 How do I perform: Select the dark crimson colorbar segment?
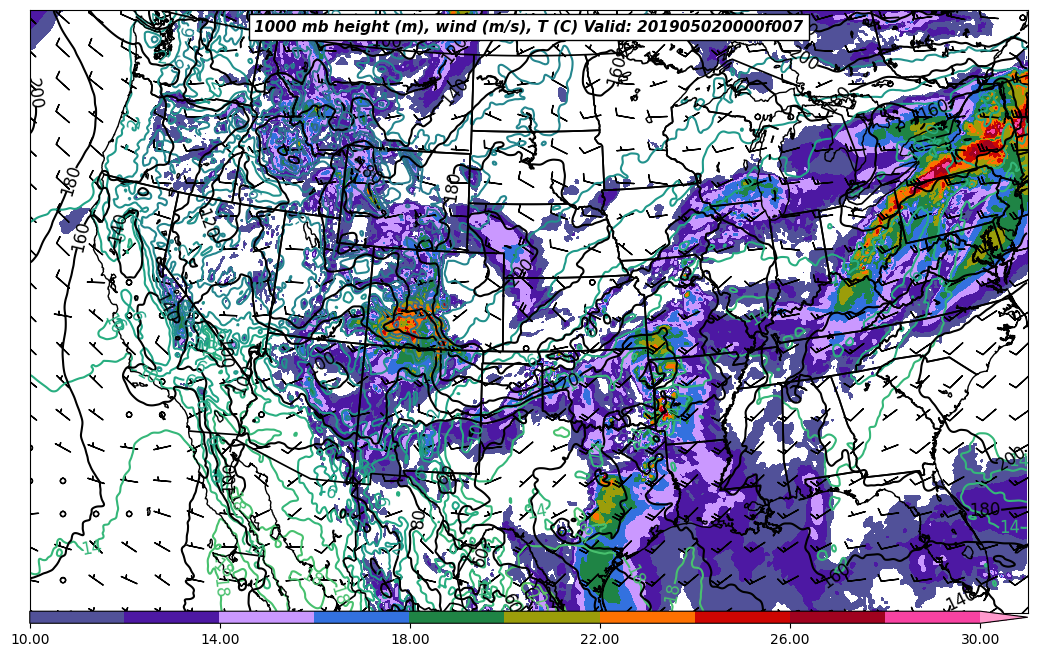(x=837, y=617)
